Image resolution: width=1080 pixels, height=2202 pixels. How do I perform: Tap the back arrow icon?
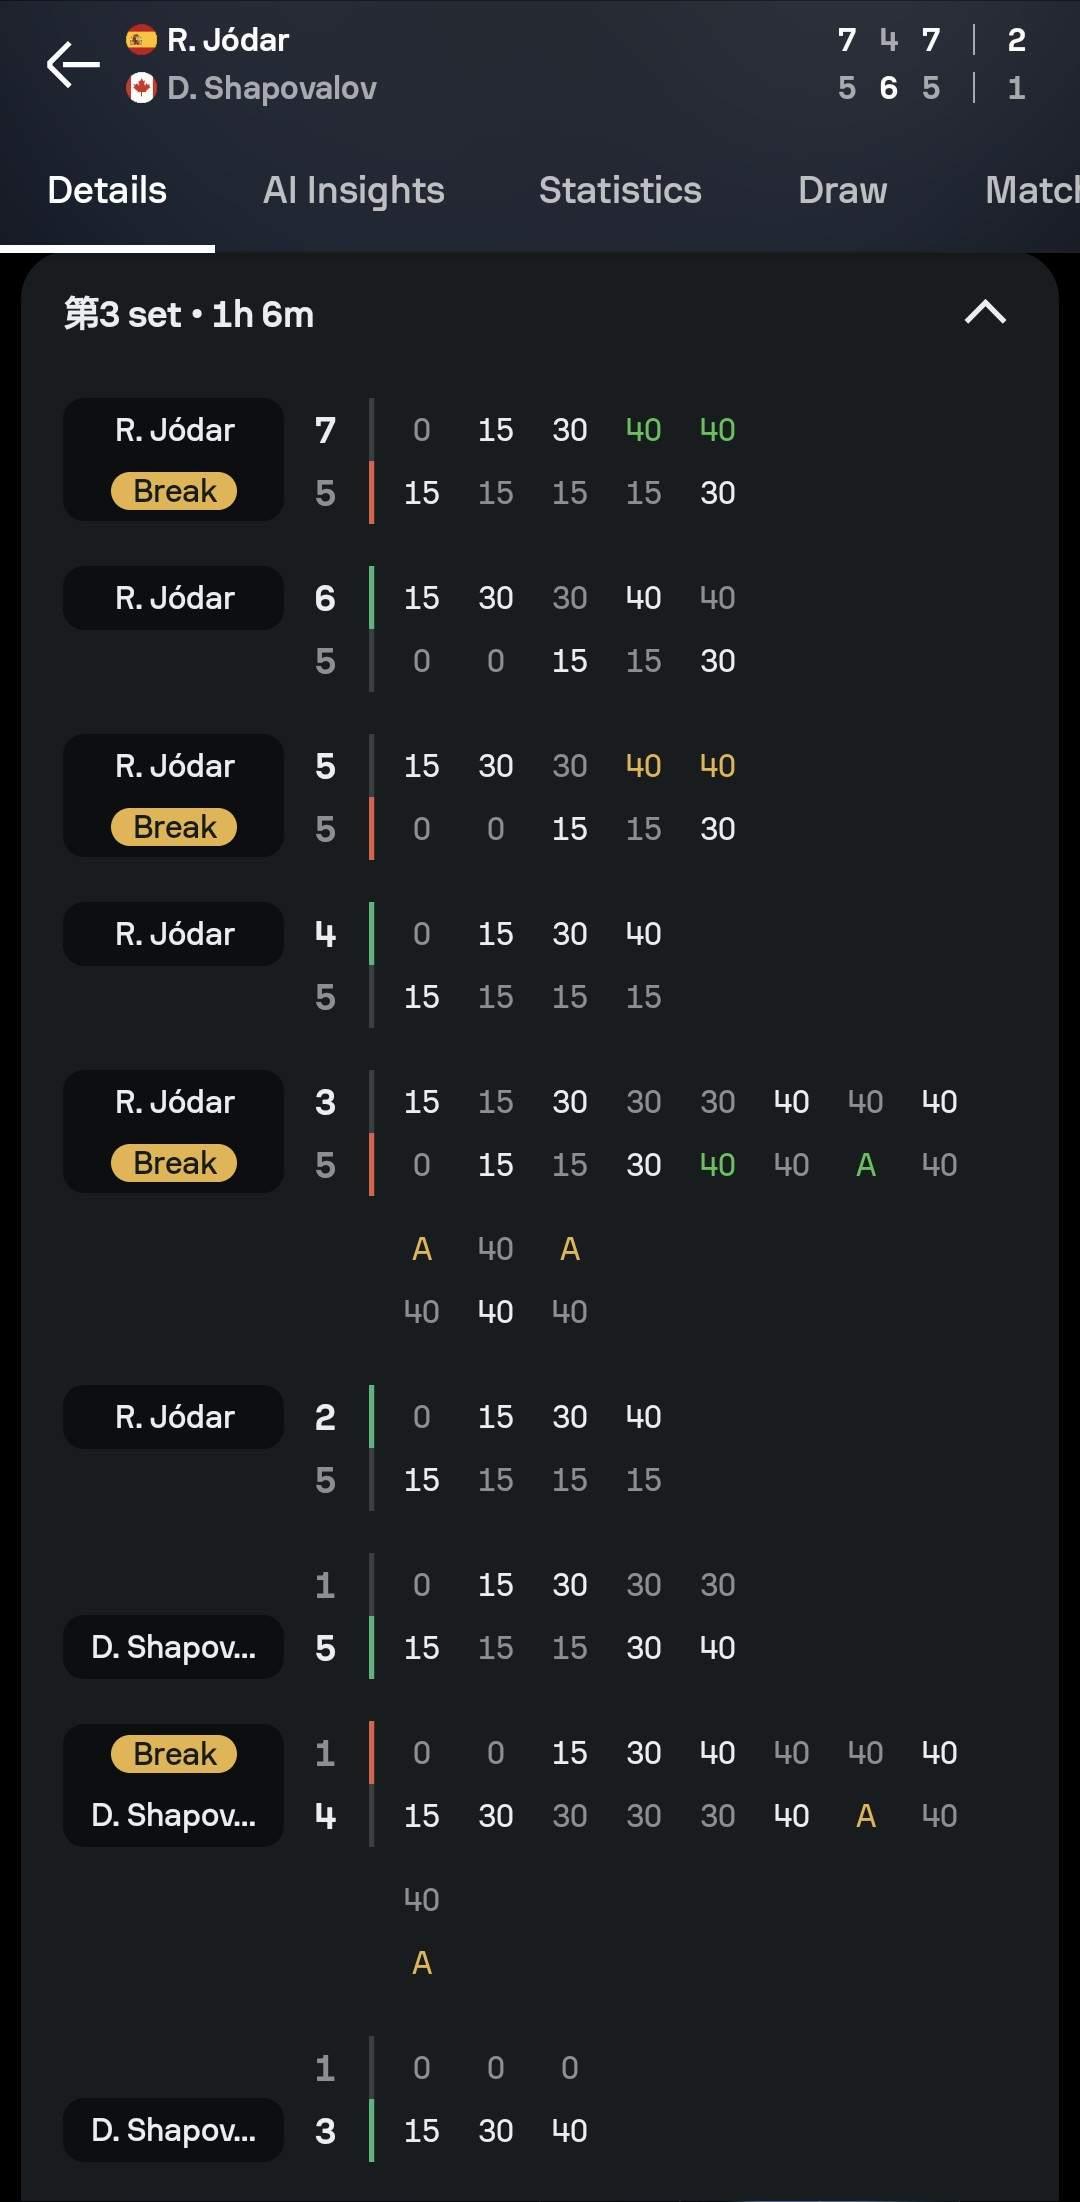pos(73,65)
